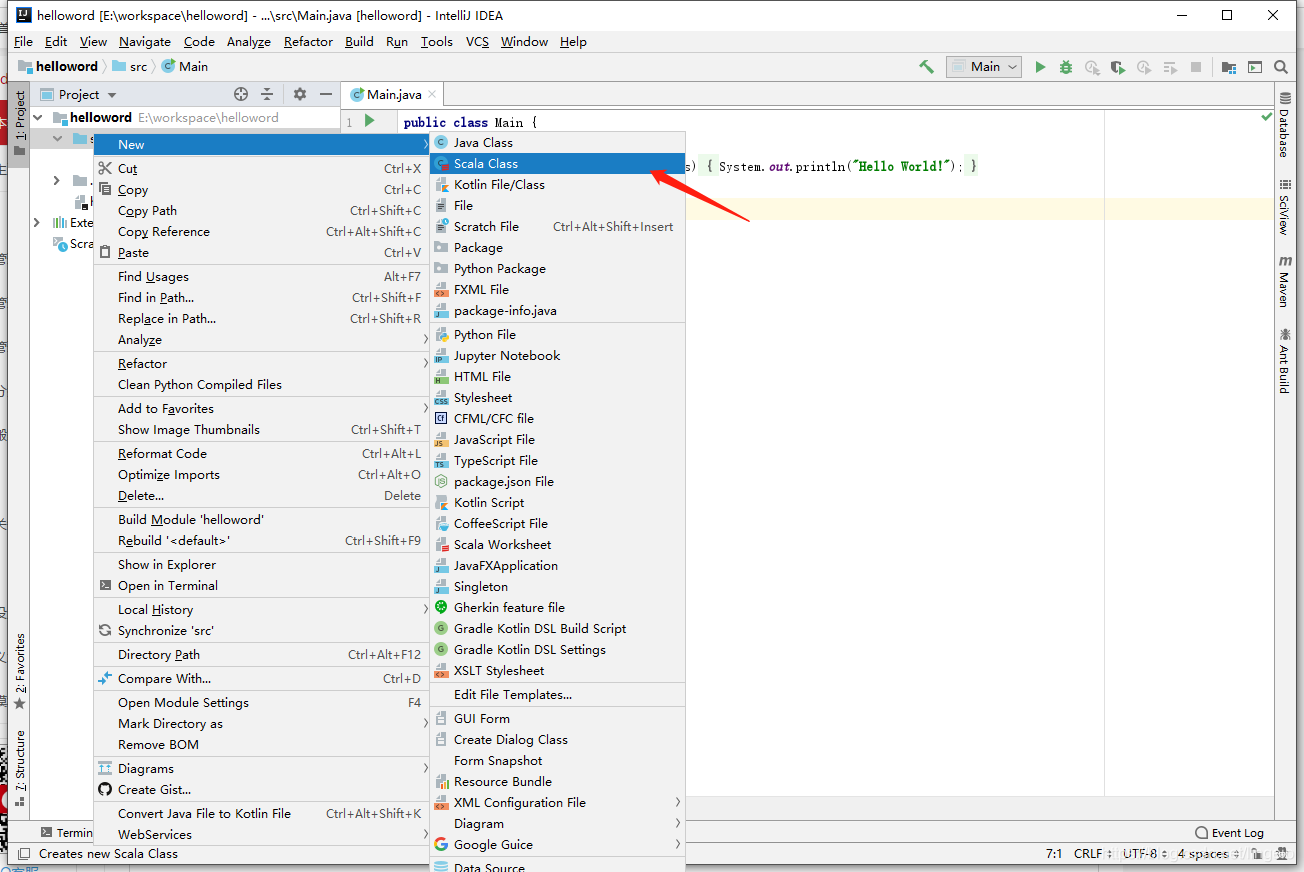1304x872 pixels.
Task: Click Reformat Code
Action: coord(261,454)
